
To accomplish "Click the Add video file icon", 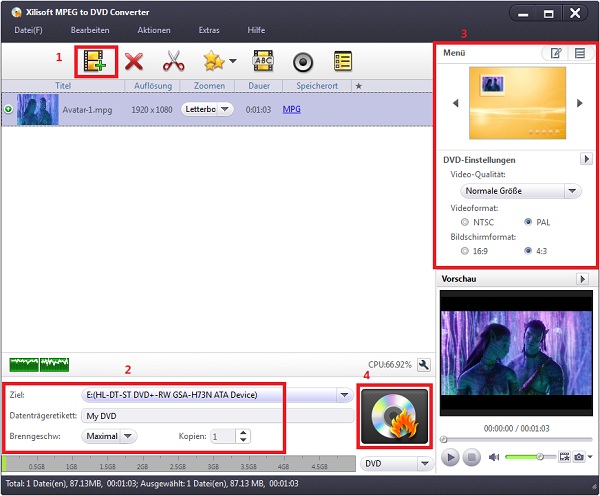I will tap(95, 61).
